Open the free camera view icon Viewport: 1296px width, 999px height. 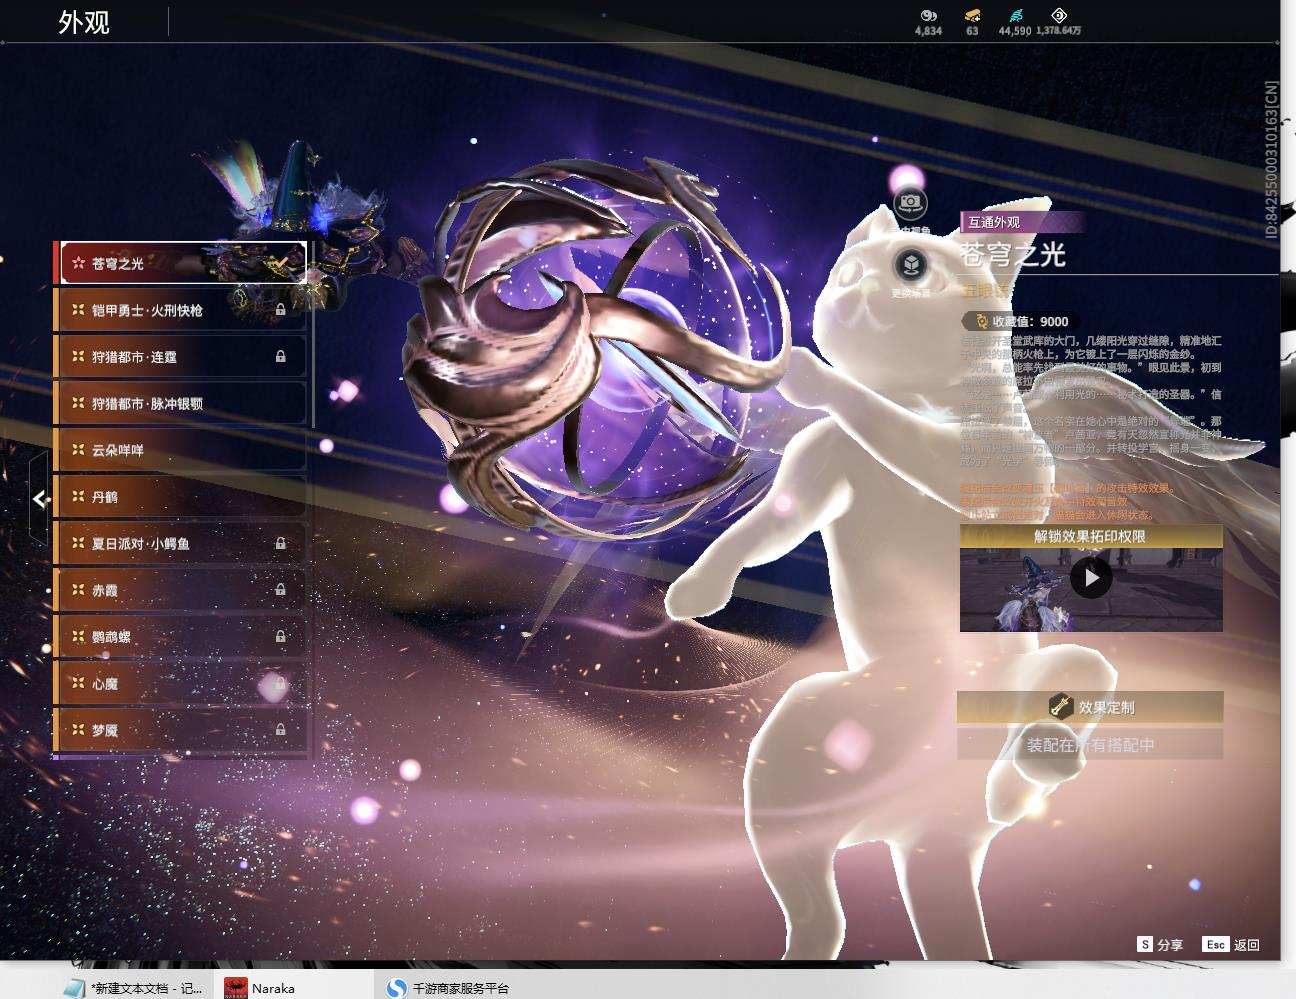[910, 203]
